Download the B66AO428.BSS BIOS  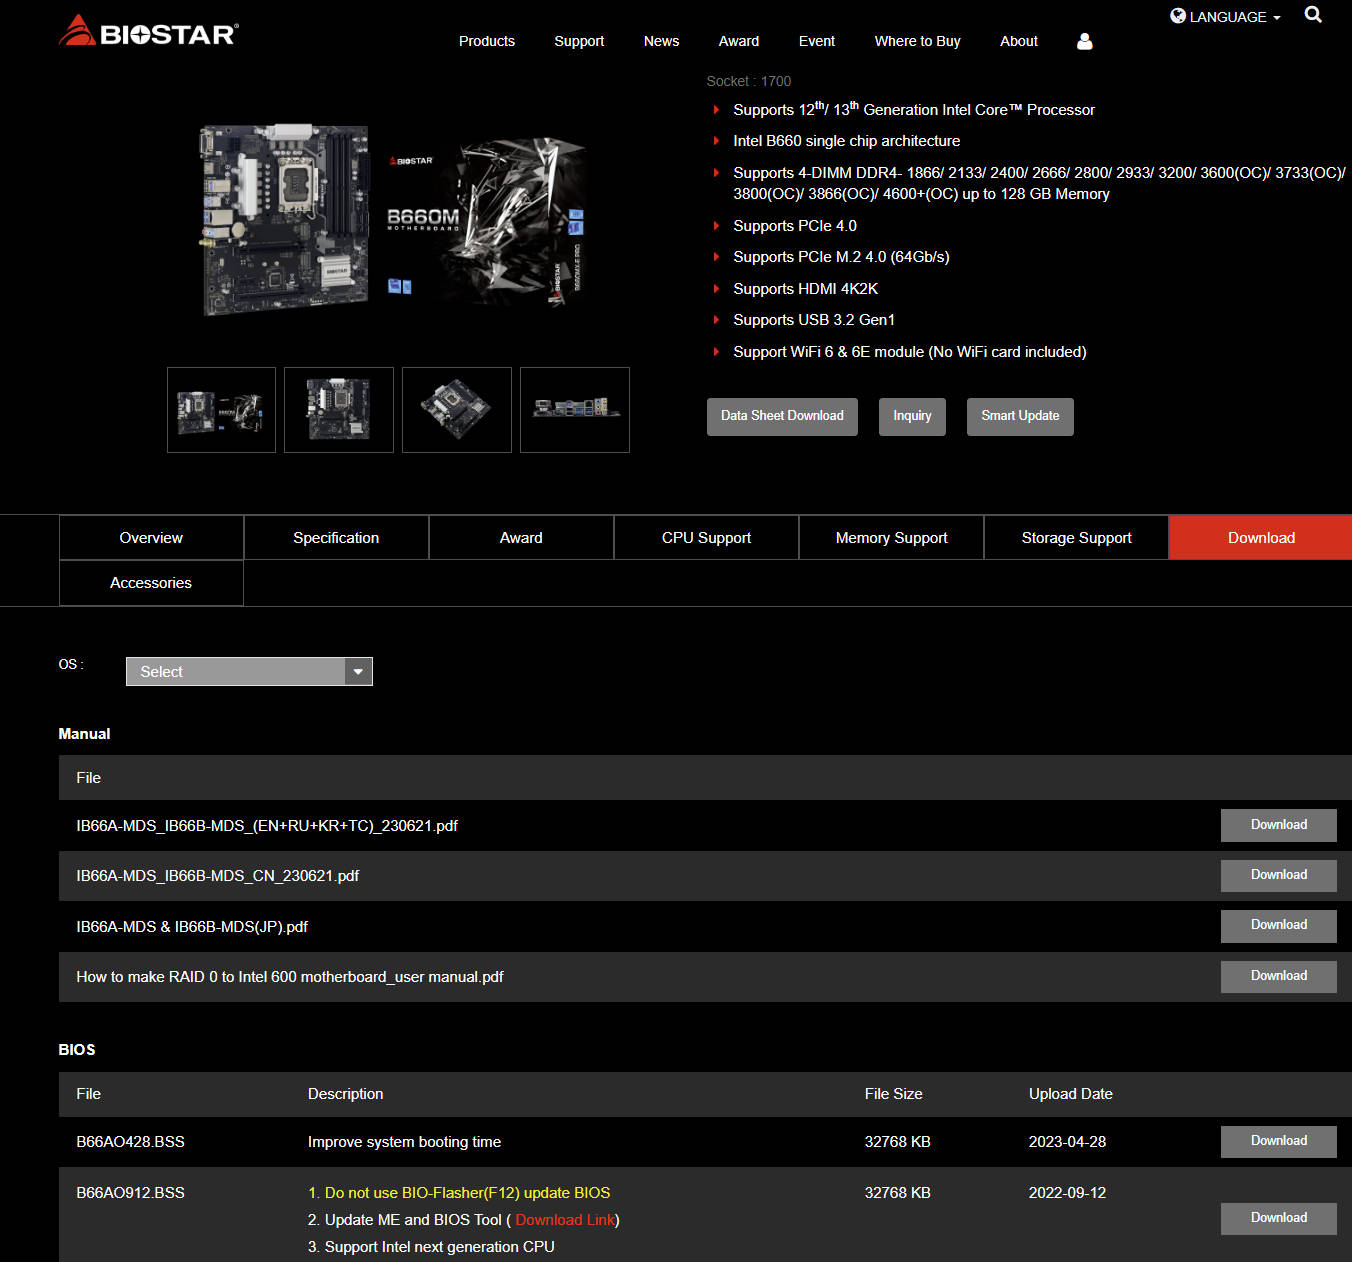1278,1141
